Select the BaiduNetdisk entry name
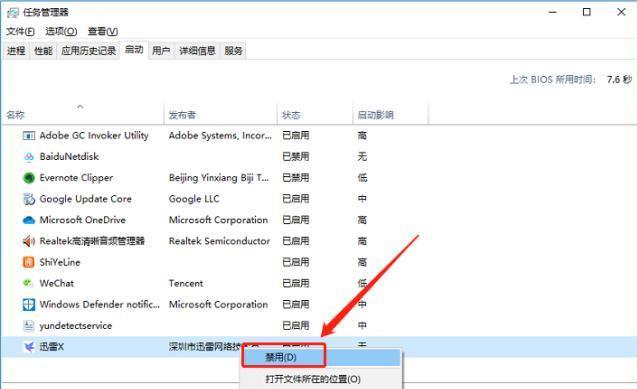The height and width of the screenshot is (389, 637). point(69,157)
